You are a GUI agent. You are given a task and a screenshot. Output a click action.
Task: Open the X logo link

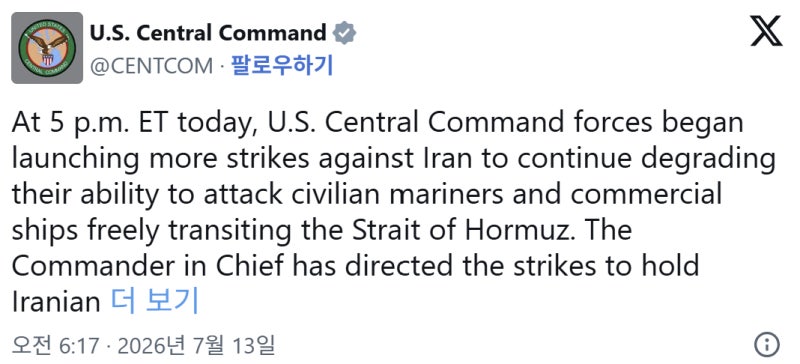click(x=766, y=31)
